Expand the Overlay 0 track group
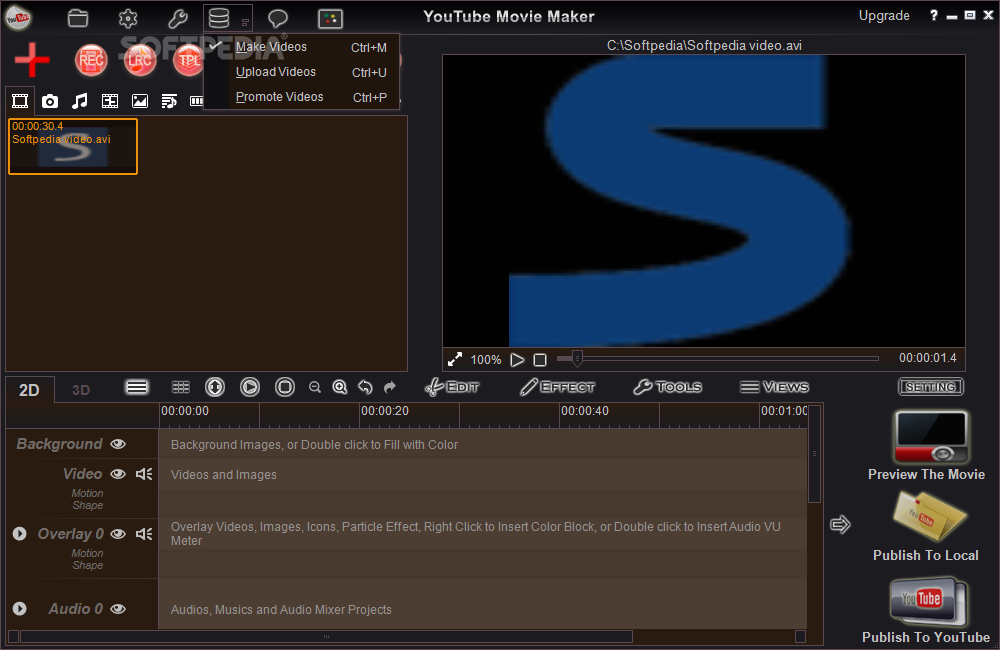1000x650 pixels. pyautogui.click(x=20, y=533)
